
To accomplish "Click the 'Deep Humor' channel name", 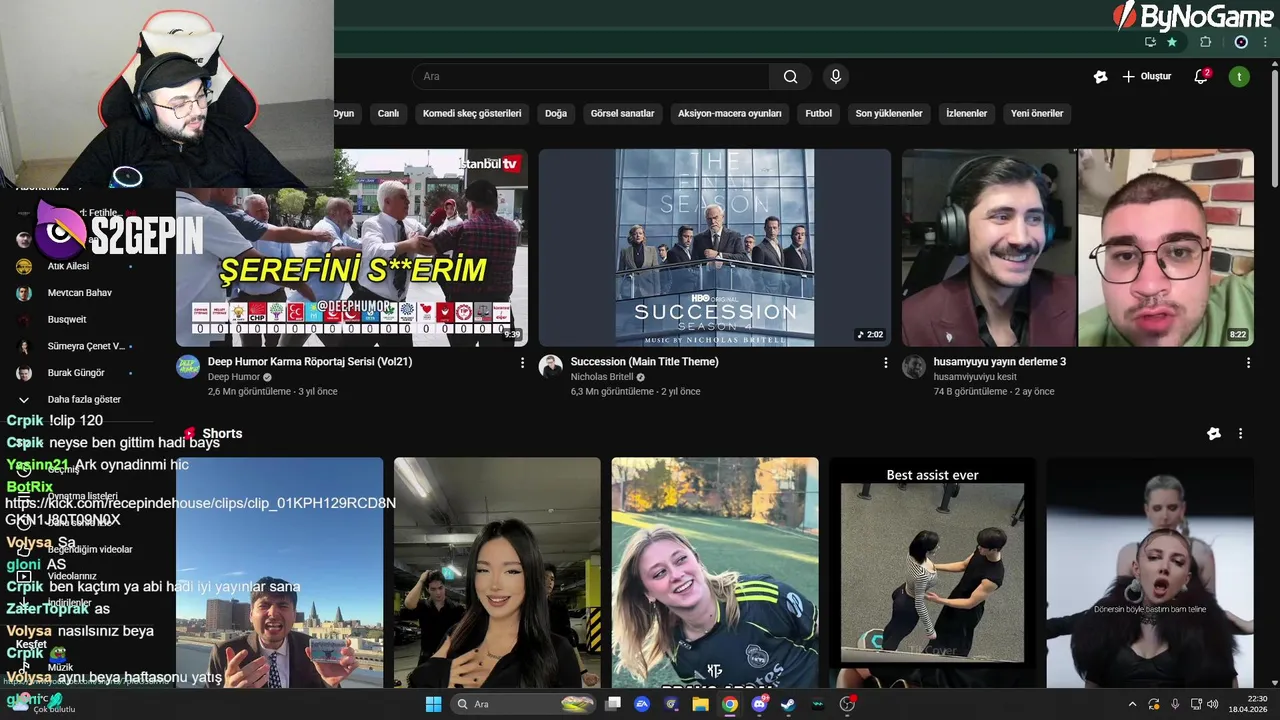I will 234,377.
